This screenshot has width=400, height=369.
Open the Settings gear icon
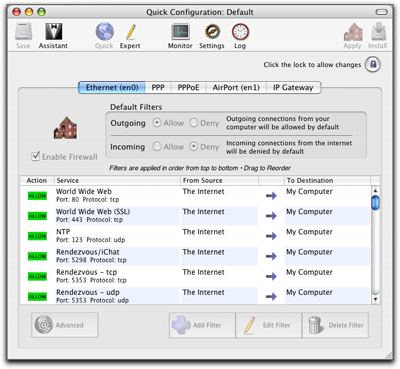click(212, 32)
